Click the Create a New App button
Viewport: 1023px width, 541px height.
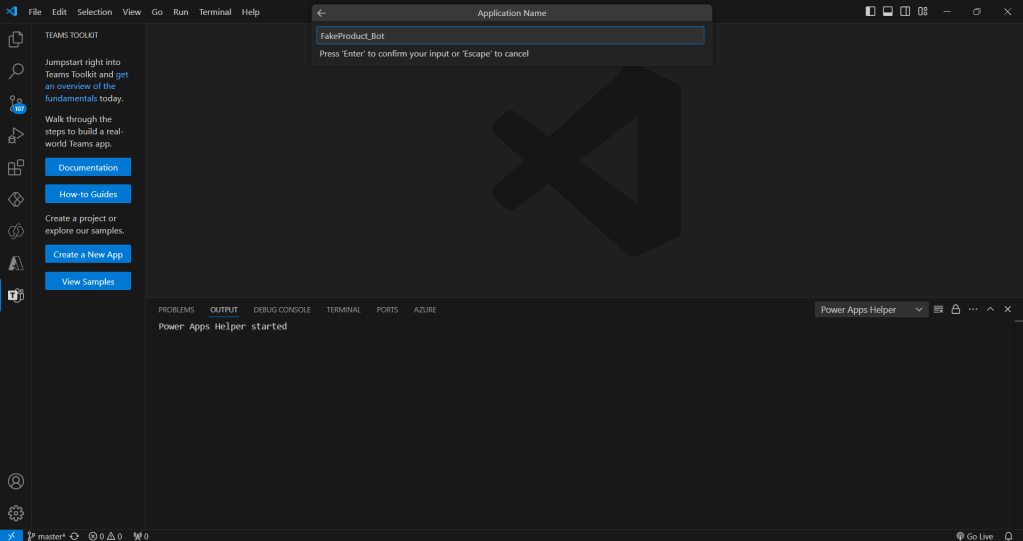(x=88, y=255)
